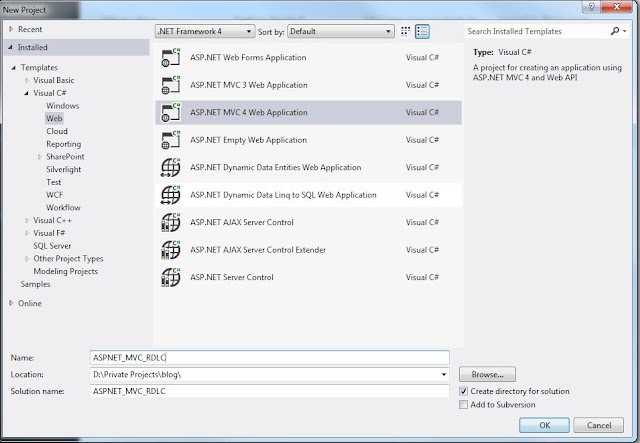Screen dimensions: 640x443
Task: Click Search Installed Templates box
Action: pos(537,31)
